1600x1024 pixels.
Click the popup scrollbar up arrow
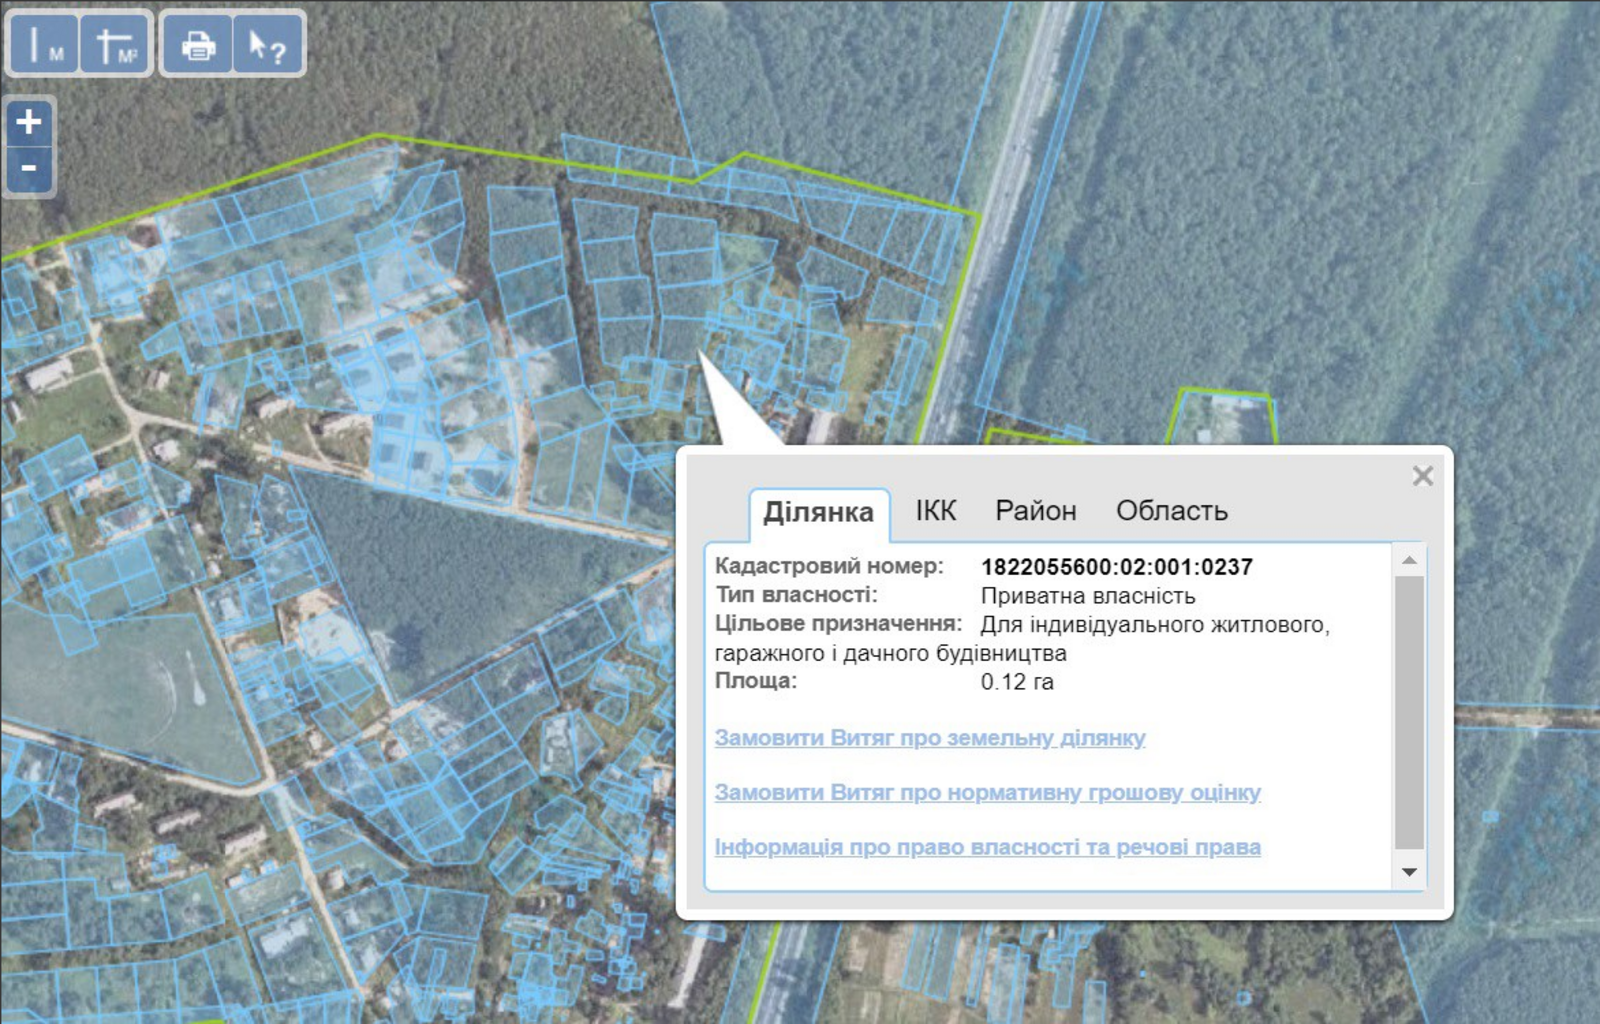click(x=1409, y=560)
